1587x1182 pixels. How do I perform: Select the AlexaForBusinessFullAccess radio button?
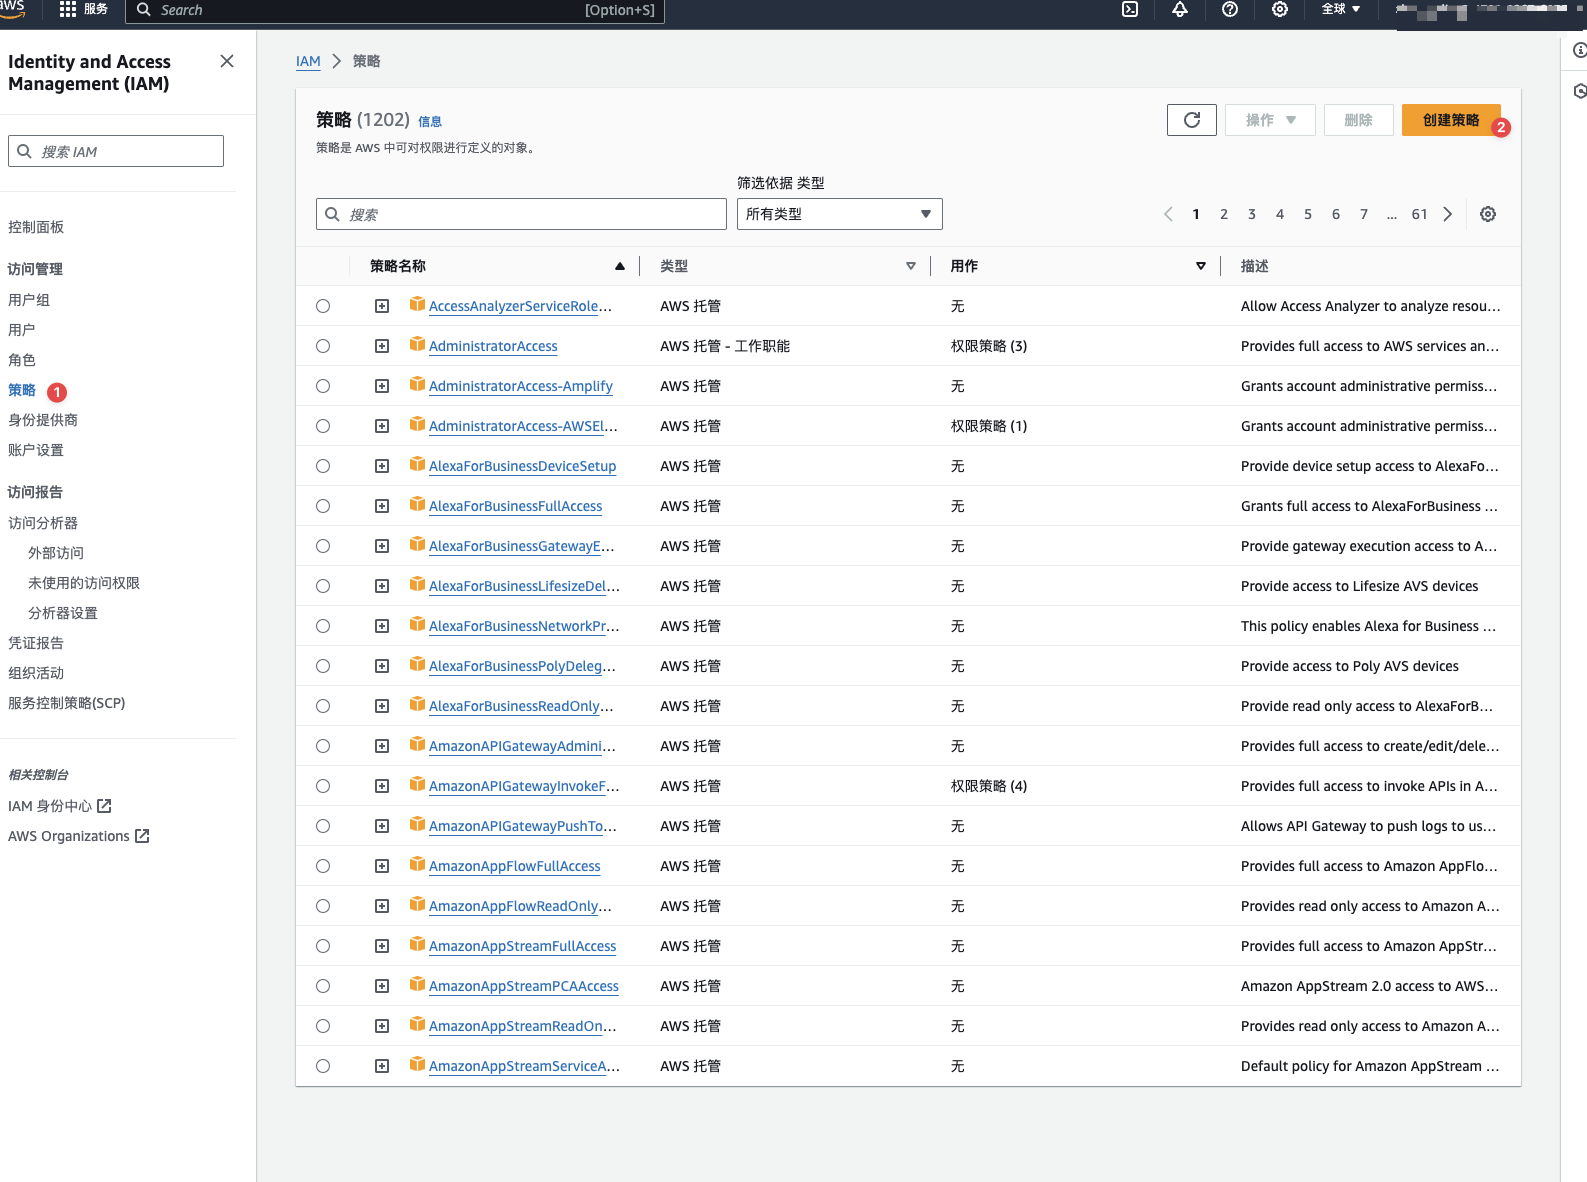323,506
